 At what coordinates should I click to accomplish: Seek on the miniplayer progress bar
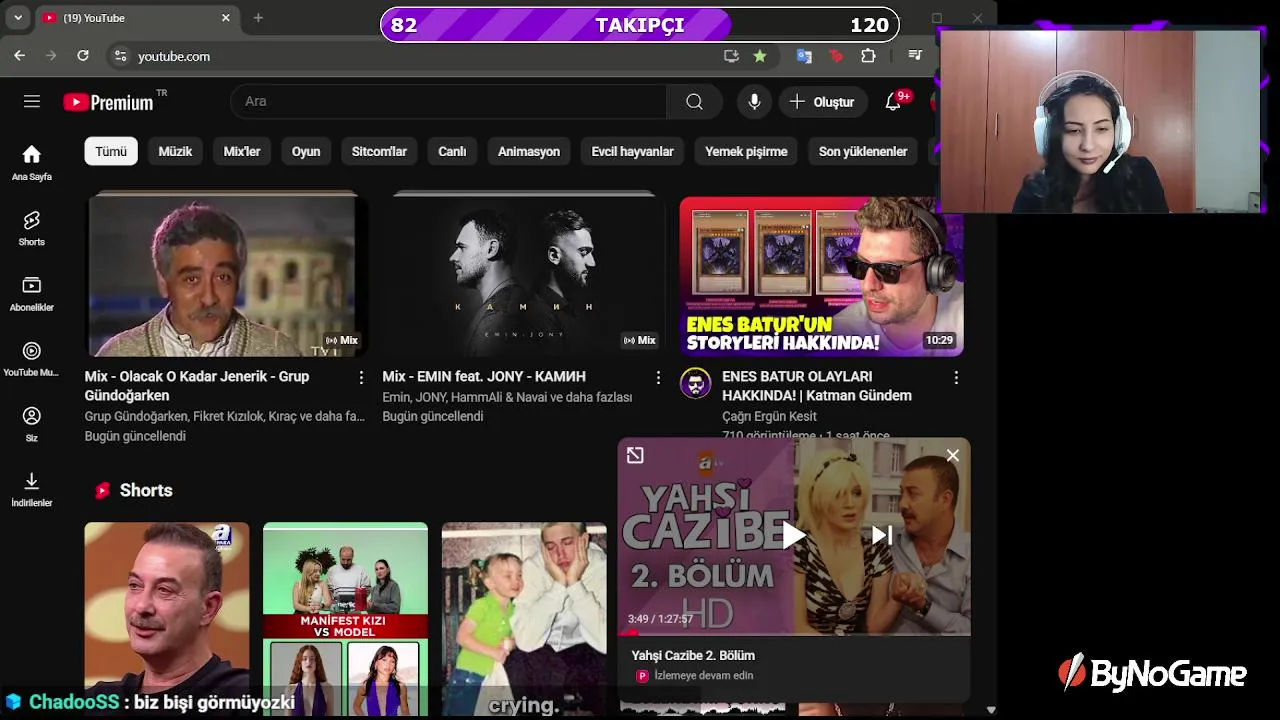click(x=794, y=633)
